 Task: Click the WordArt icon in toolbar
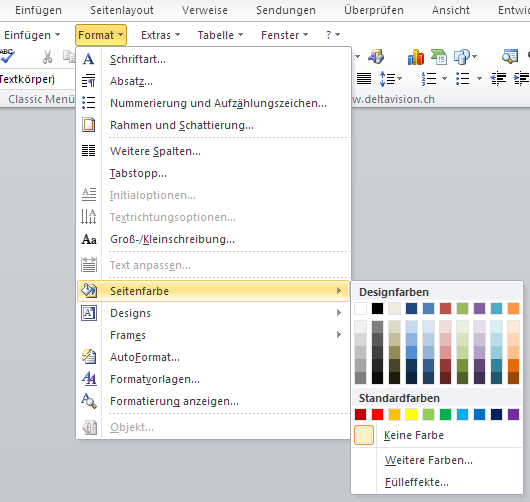[376, 56]
